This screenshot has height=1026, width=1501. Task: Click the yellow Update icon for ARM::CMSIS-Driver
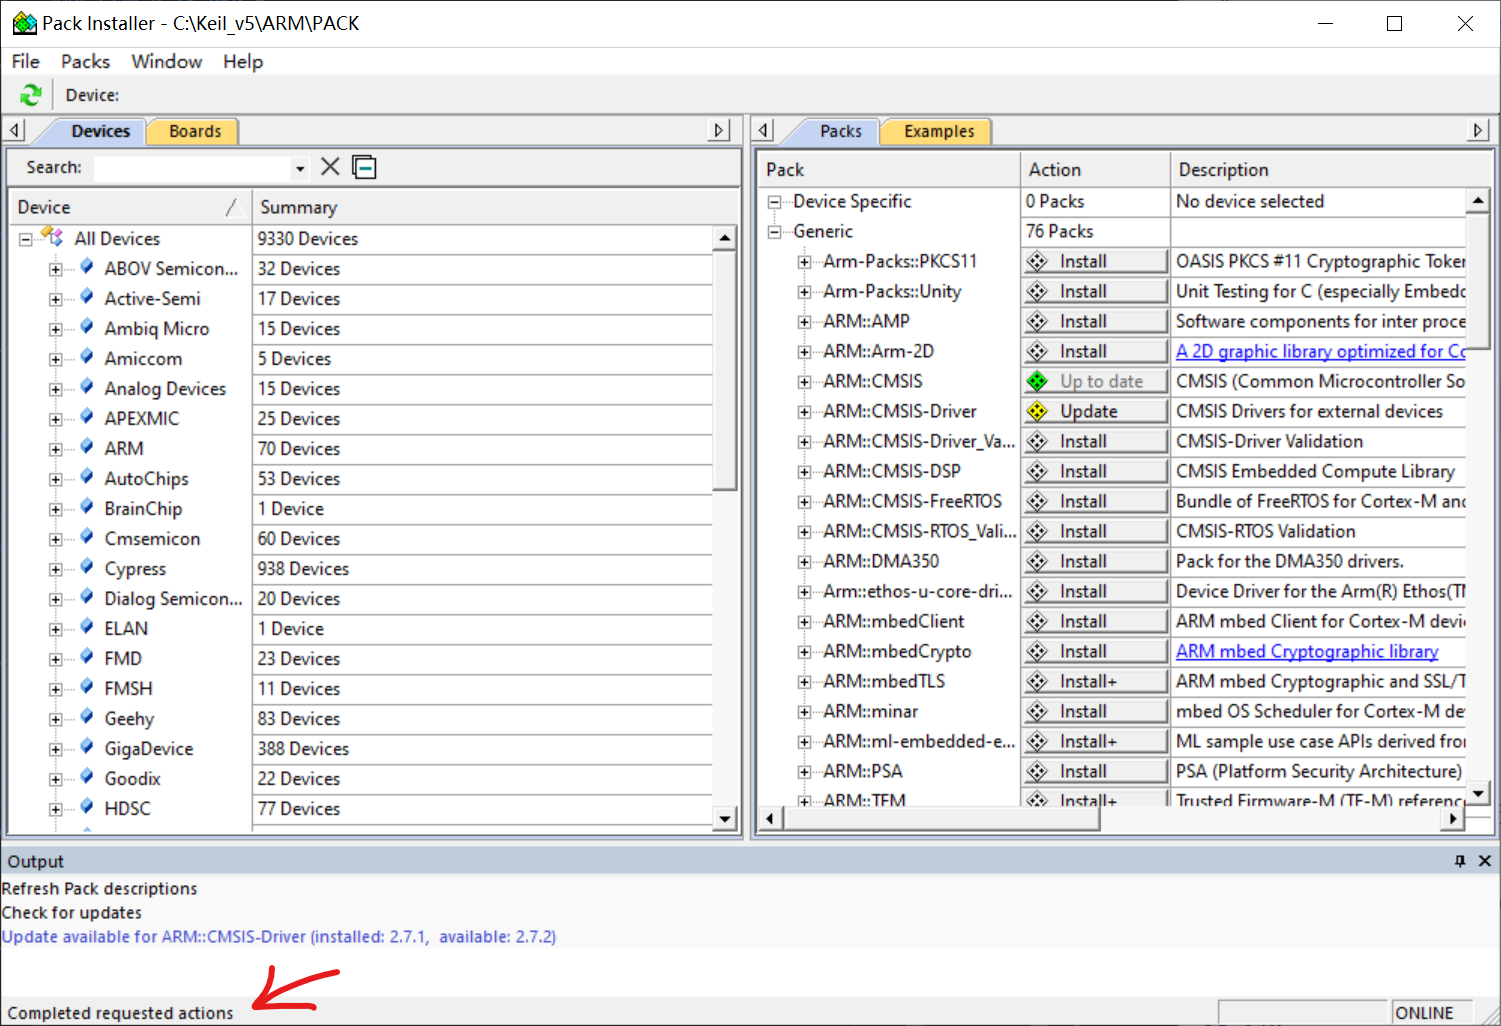point(1038,411)
